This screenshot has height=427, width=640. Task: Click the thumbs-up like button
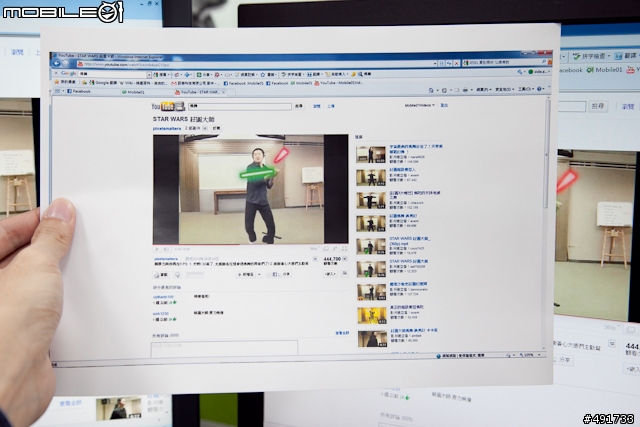[x=161, y=275]
